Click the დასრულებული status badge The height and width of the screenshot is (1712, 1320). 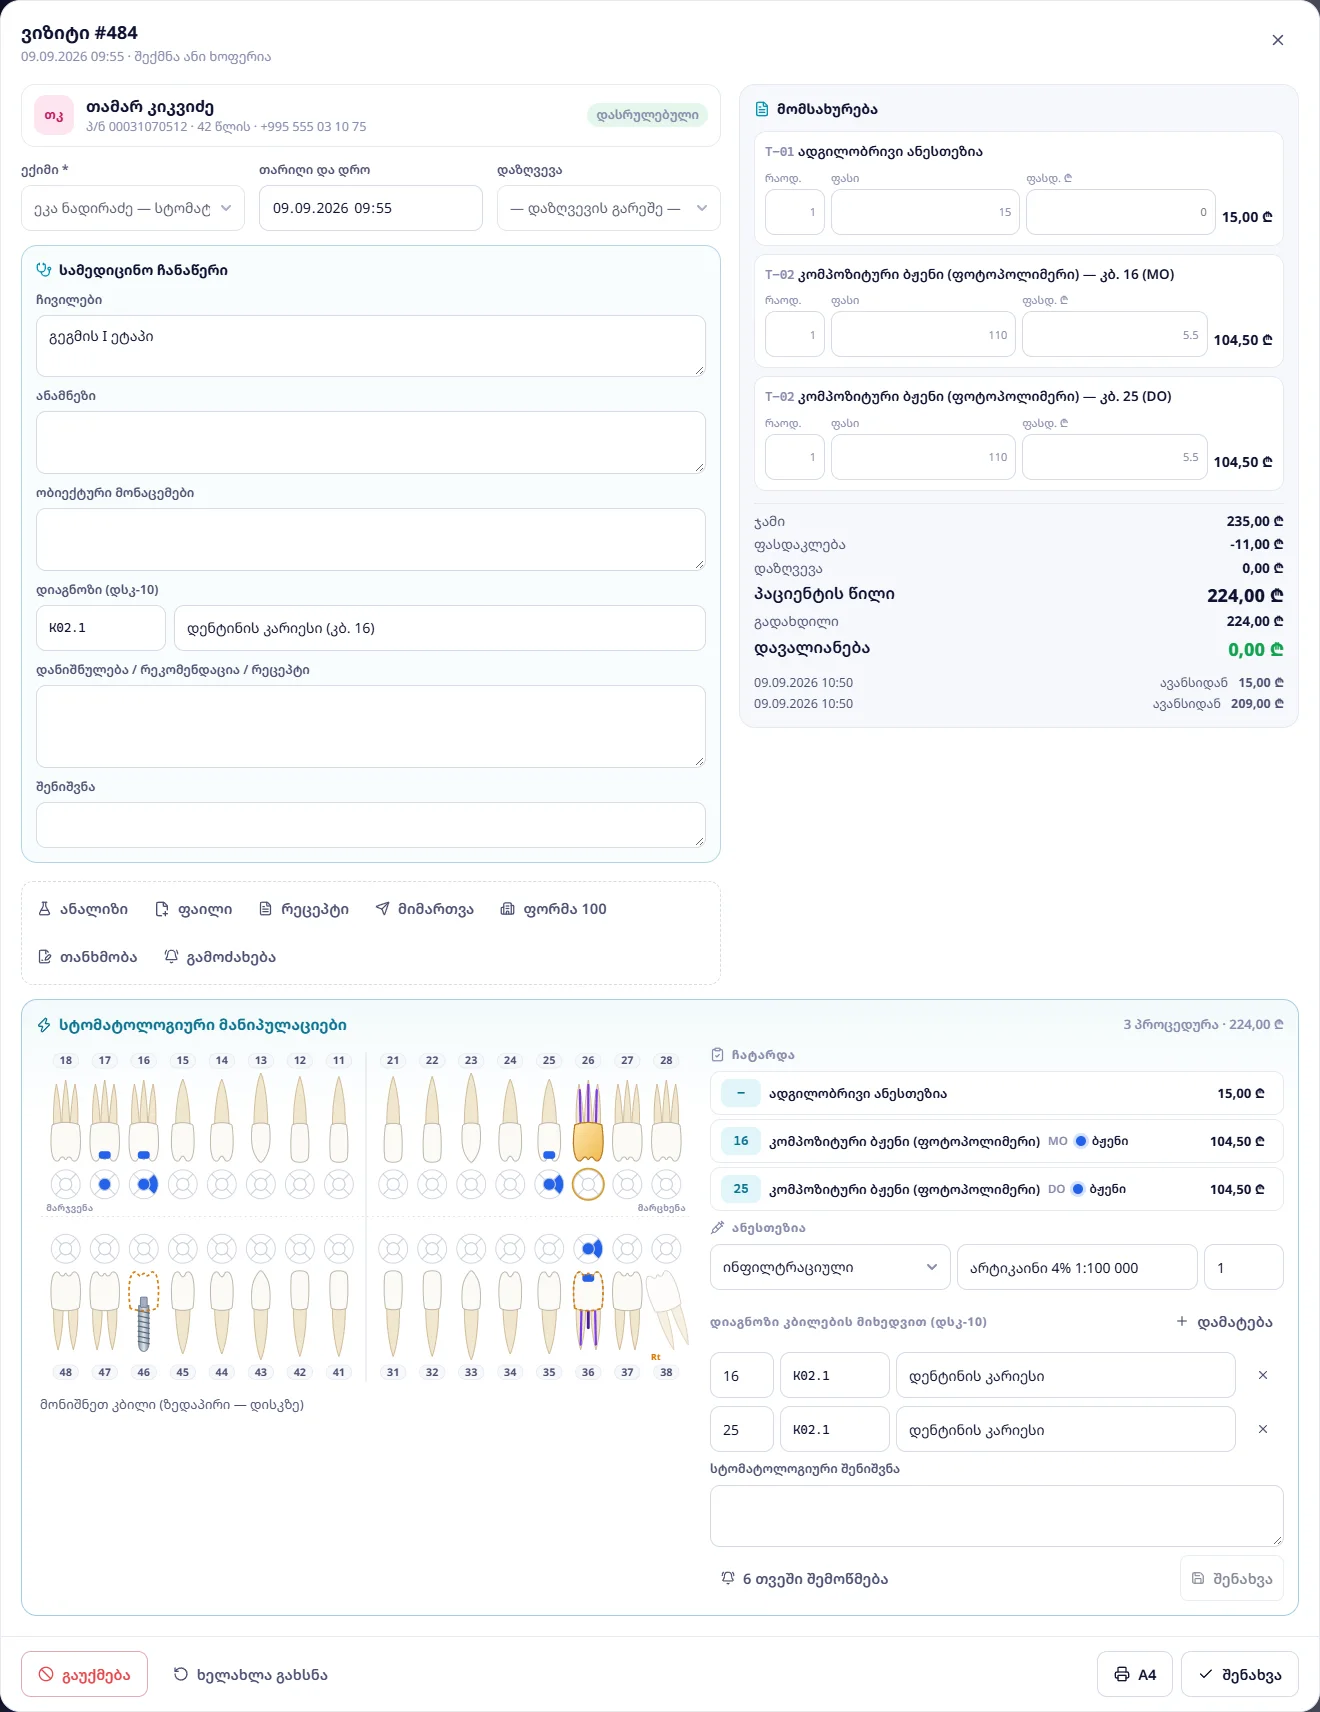[x=648, y=115]
